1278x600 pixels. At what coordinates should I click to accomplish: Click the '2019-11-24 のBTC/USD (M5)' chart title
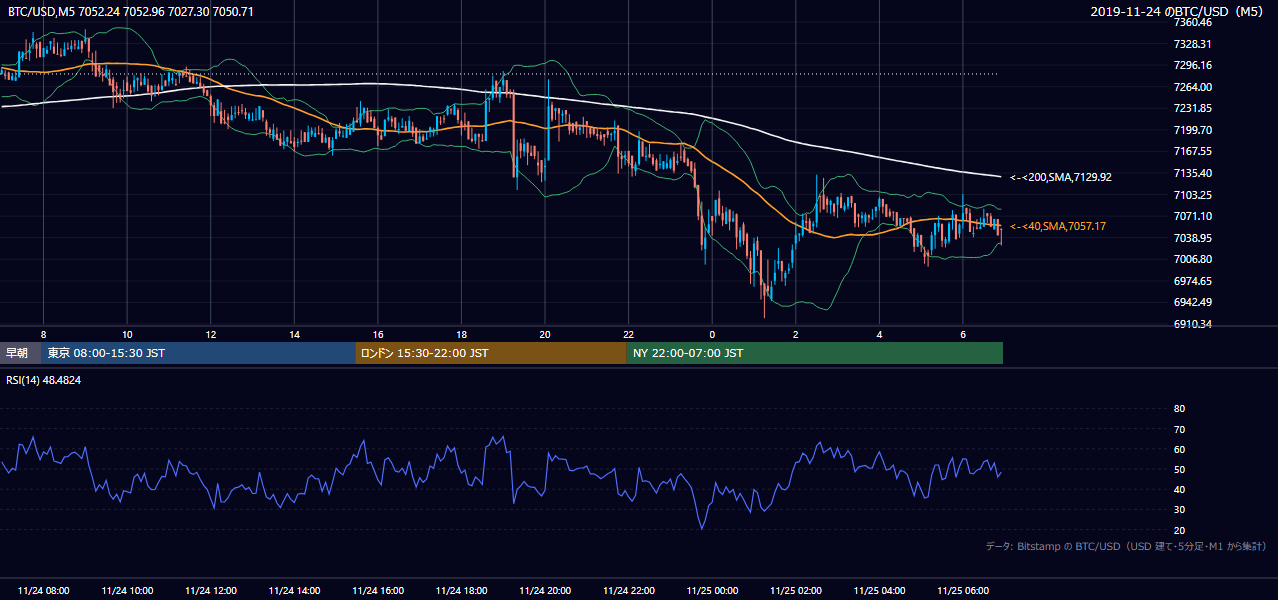(x=1179, y=11)
